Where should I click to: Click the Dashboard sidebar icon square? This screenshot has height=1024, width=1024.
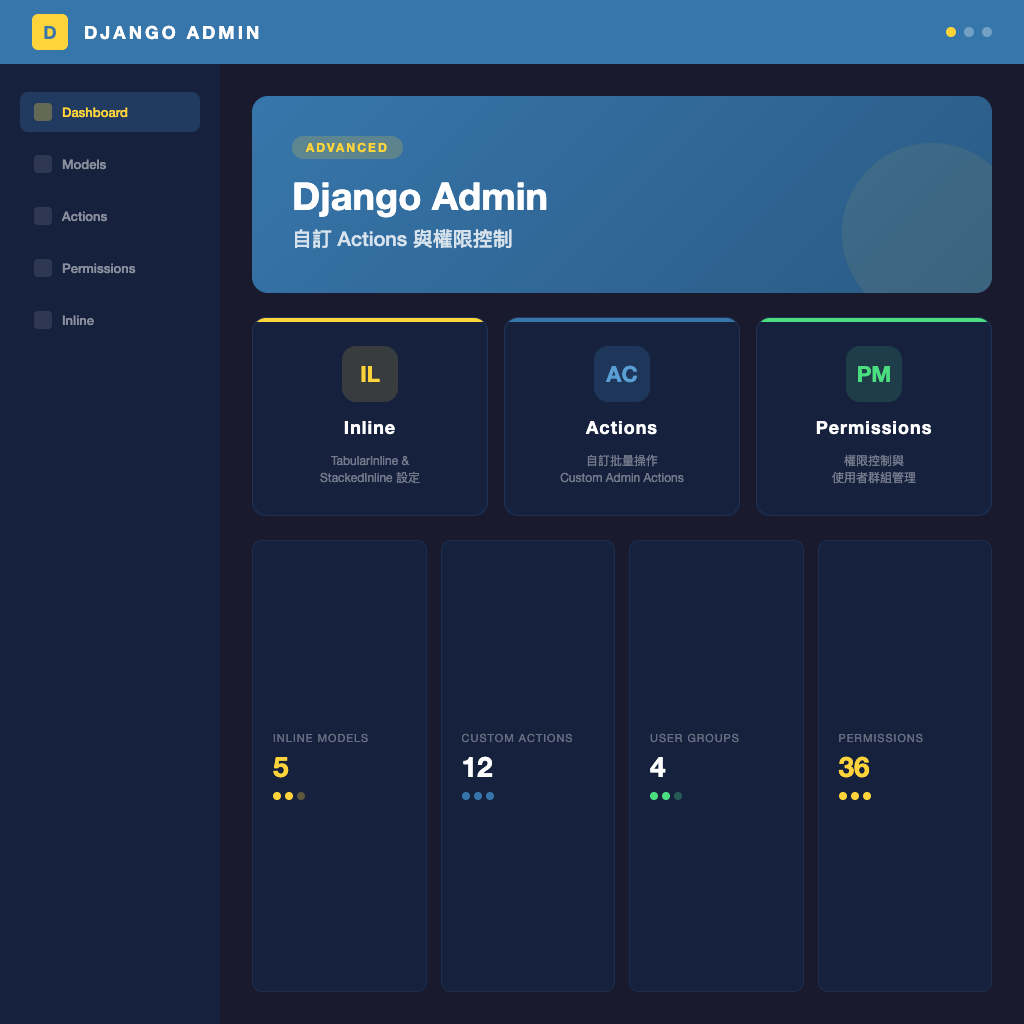[x=43, y=112]
